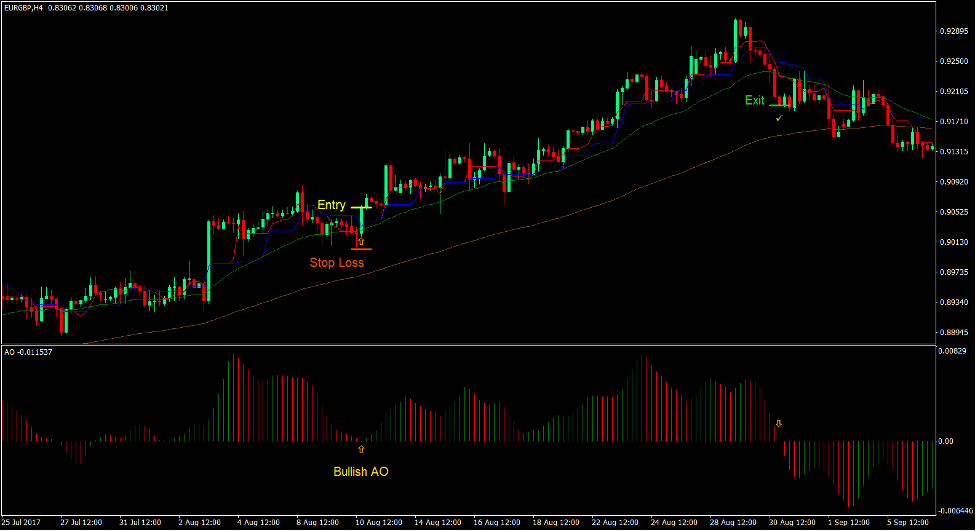Viewport: 977px width, 531px height.
Task: Click the AO indicator value label
Action: (28, 352)
